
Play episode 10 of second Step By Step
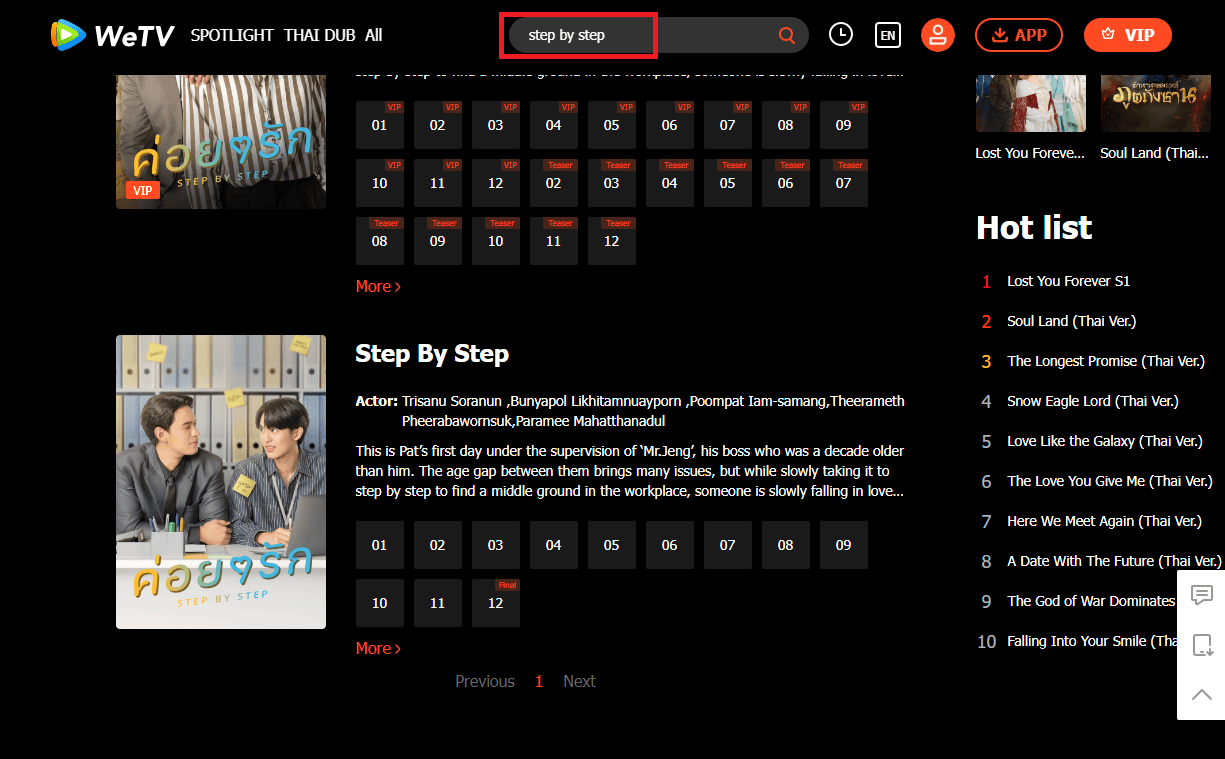coord(380,603)
